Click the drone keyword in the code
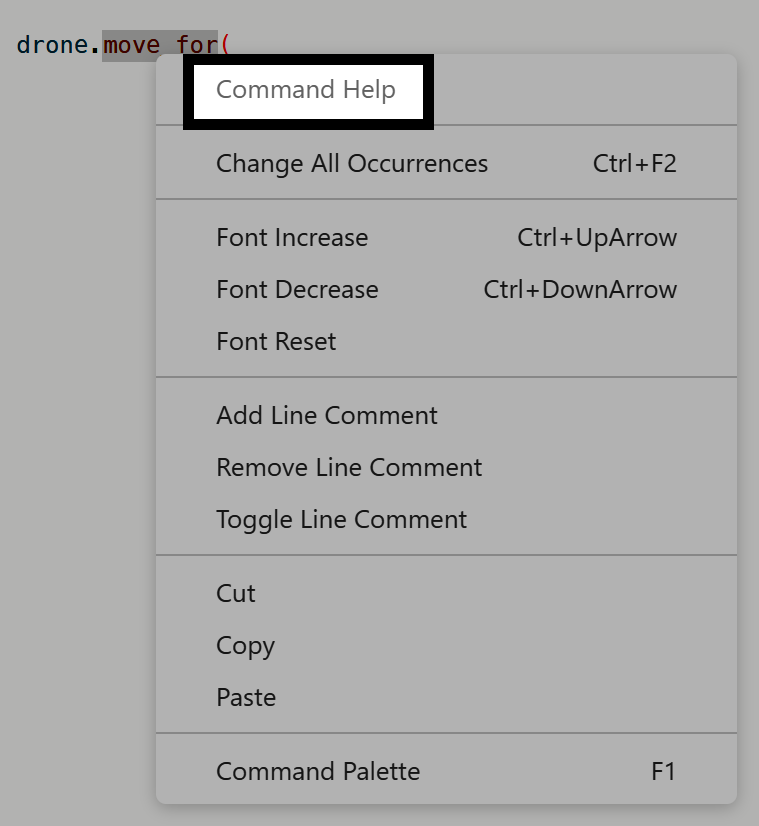This screenshot has width=759, height=826. tap(52, 44)
